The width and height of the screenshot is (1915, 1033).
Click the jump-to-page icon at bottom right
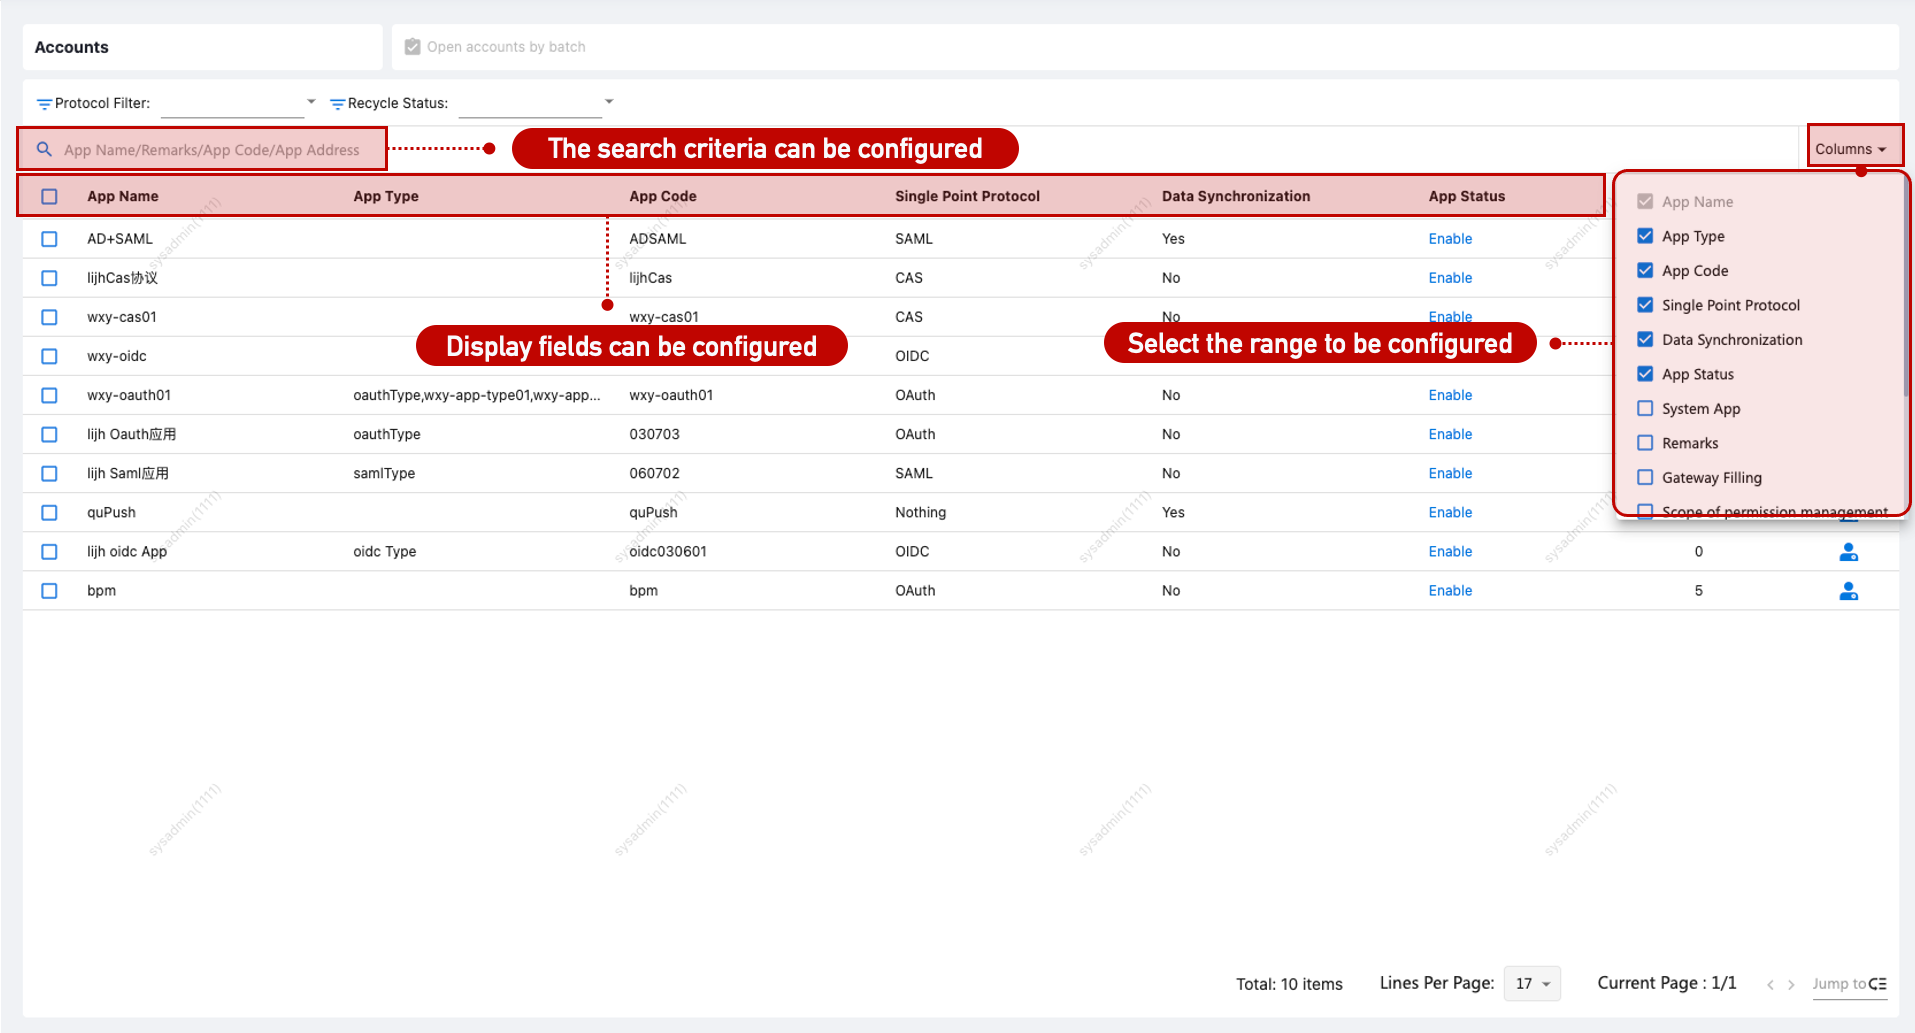click(1879, 984)
